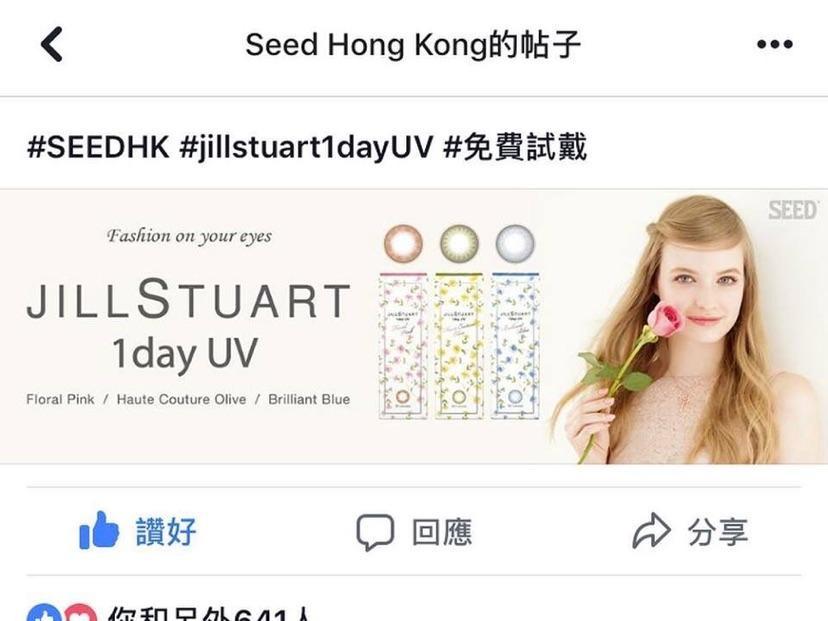Tap the Seed Hong Kong post title
Image resolution: width=828 pixels, height=621 pixels.
(413, 44)
